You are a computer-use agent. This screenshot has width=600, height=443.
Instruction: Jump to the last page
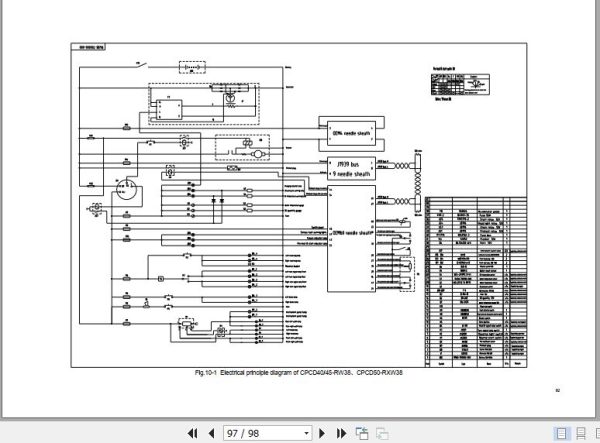341,433
